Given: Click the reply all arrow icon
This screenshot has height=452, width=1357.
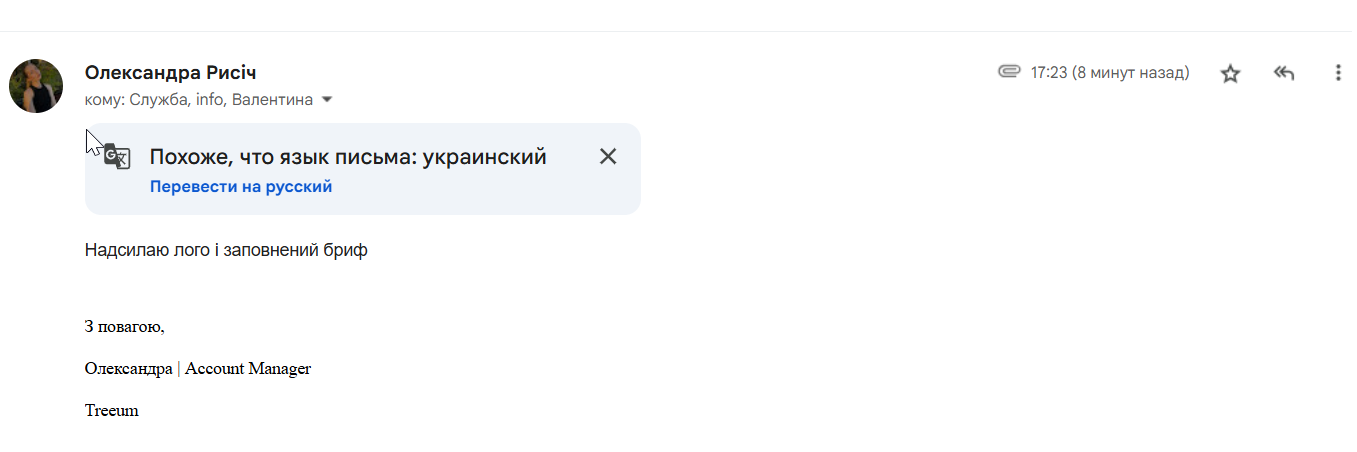Looking at the screenshot, I should tap(1284, 73).
